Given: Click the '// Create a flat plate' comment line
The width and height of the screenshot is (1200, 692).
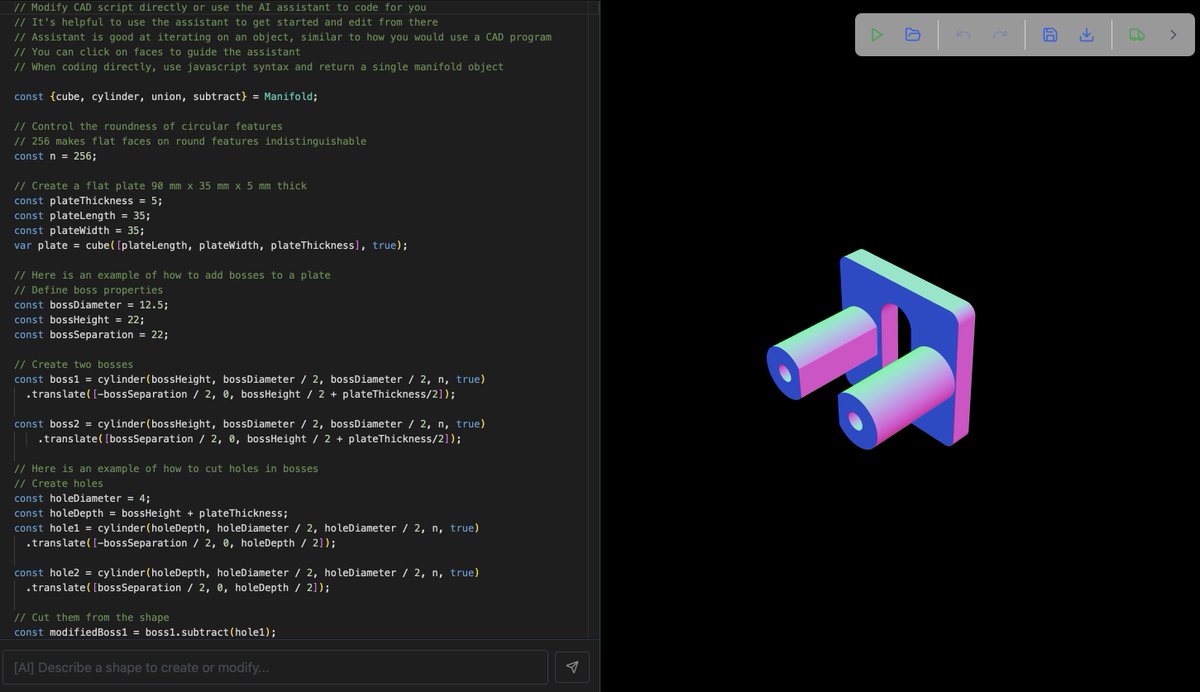Looking at the screenshot, I should click(160, 186).
